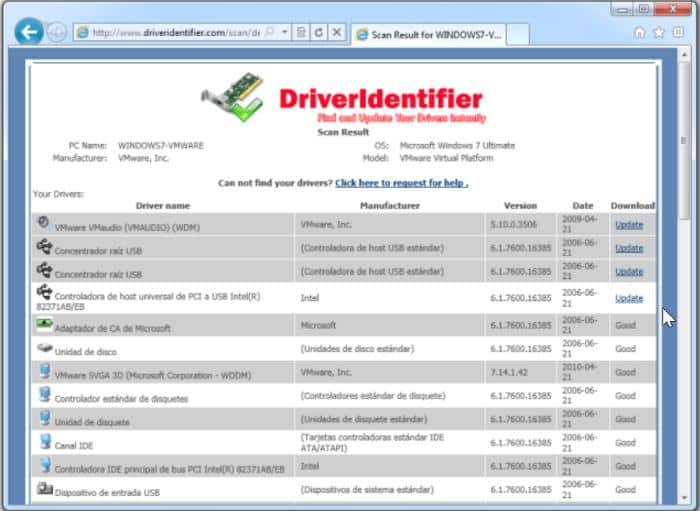Click the USB icon on the Concentrador raíz USB row just above the Intel row
This screenshot has width=700, height=511.
click(44, 270)
